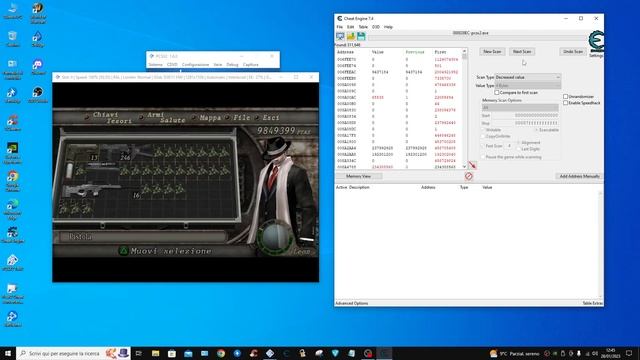Open the Table menu in Cheat Engine
This screenshot has width=640, height=360.
pyautogui.click(x=363, y=27)
